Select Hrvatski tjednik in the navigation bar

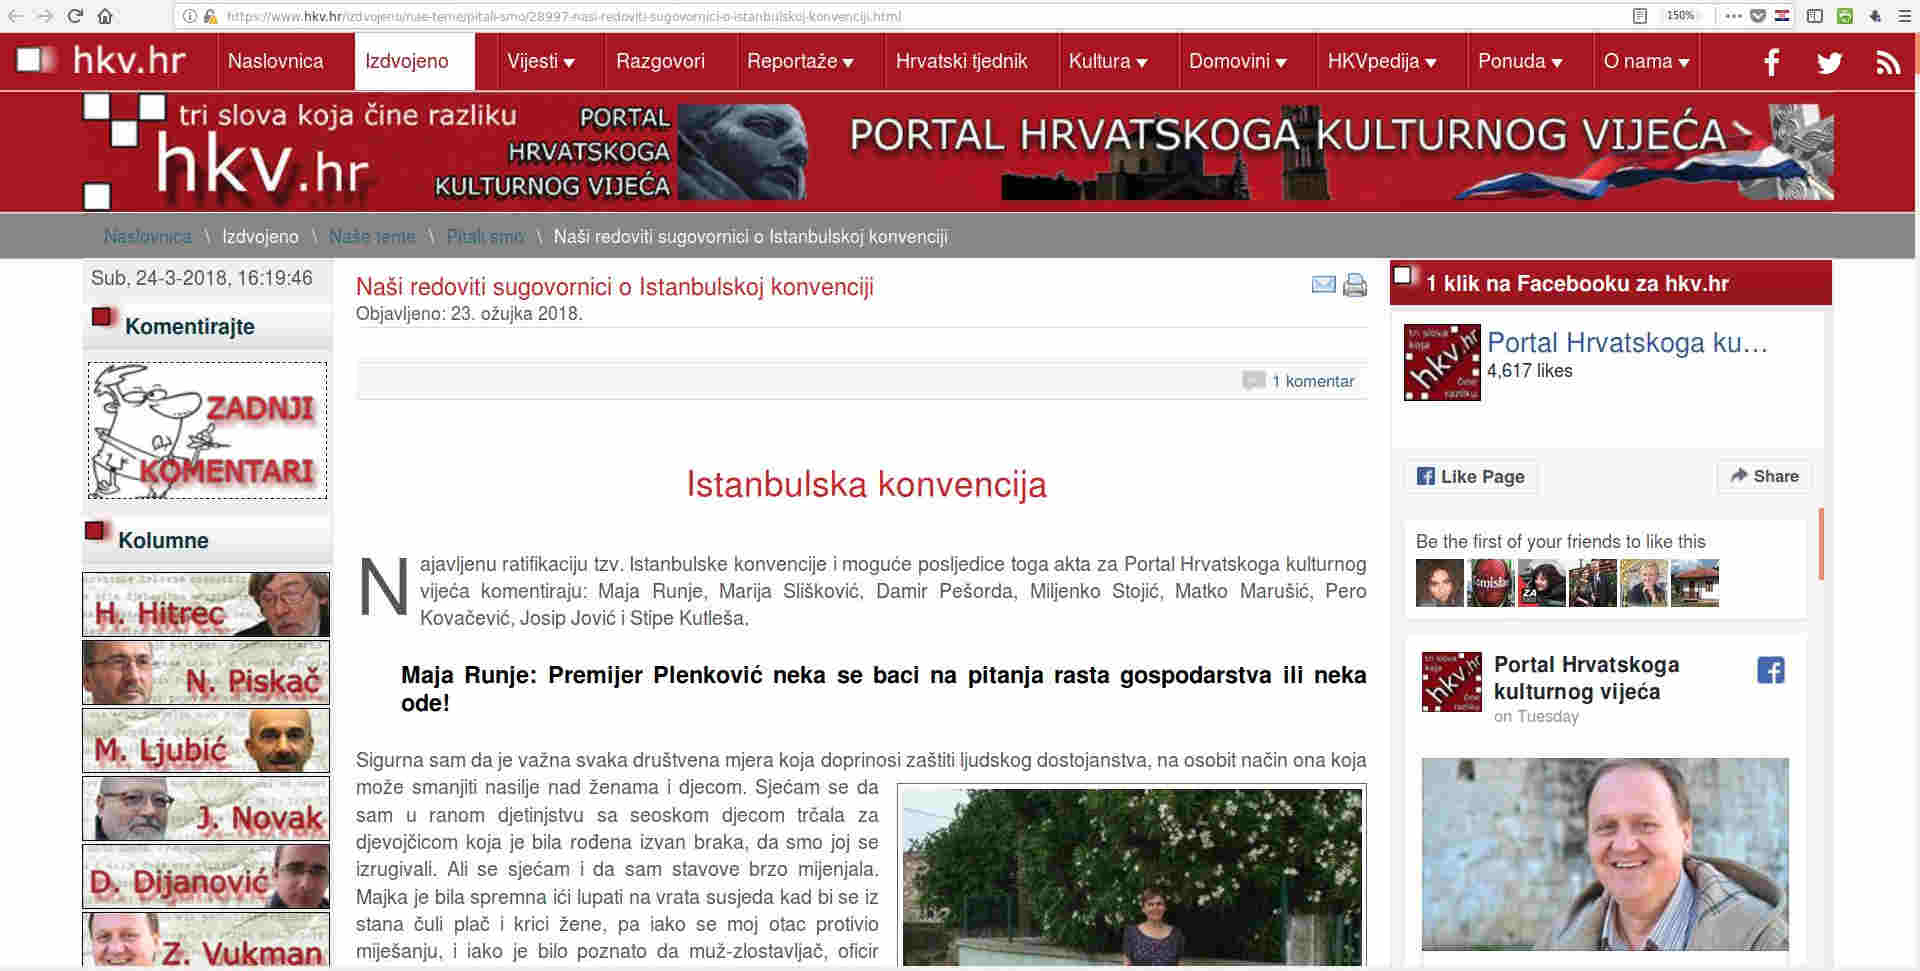click(x=961, y=62)
